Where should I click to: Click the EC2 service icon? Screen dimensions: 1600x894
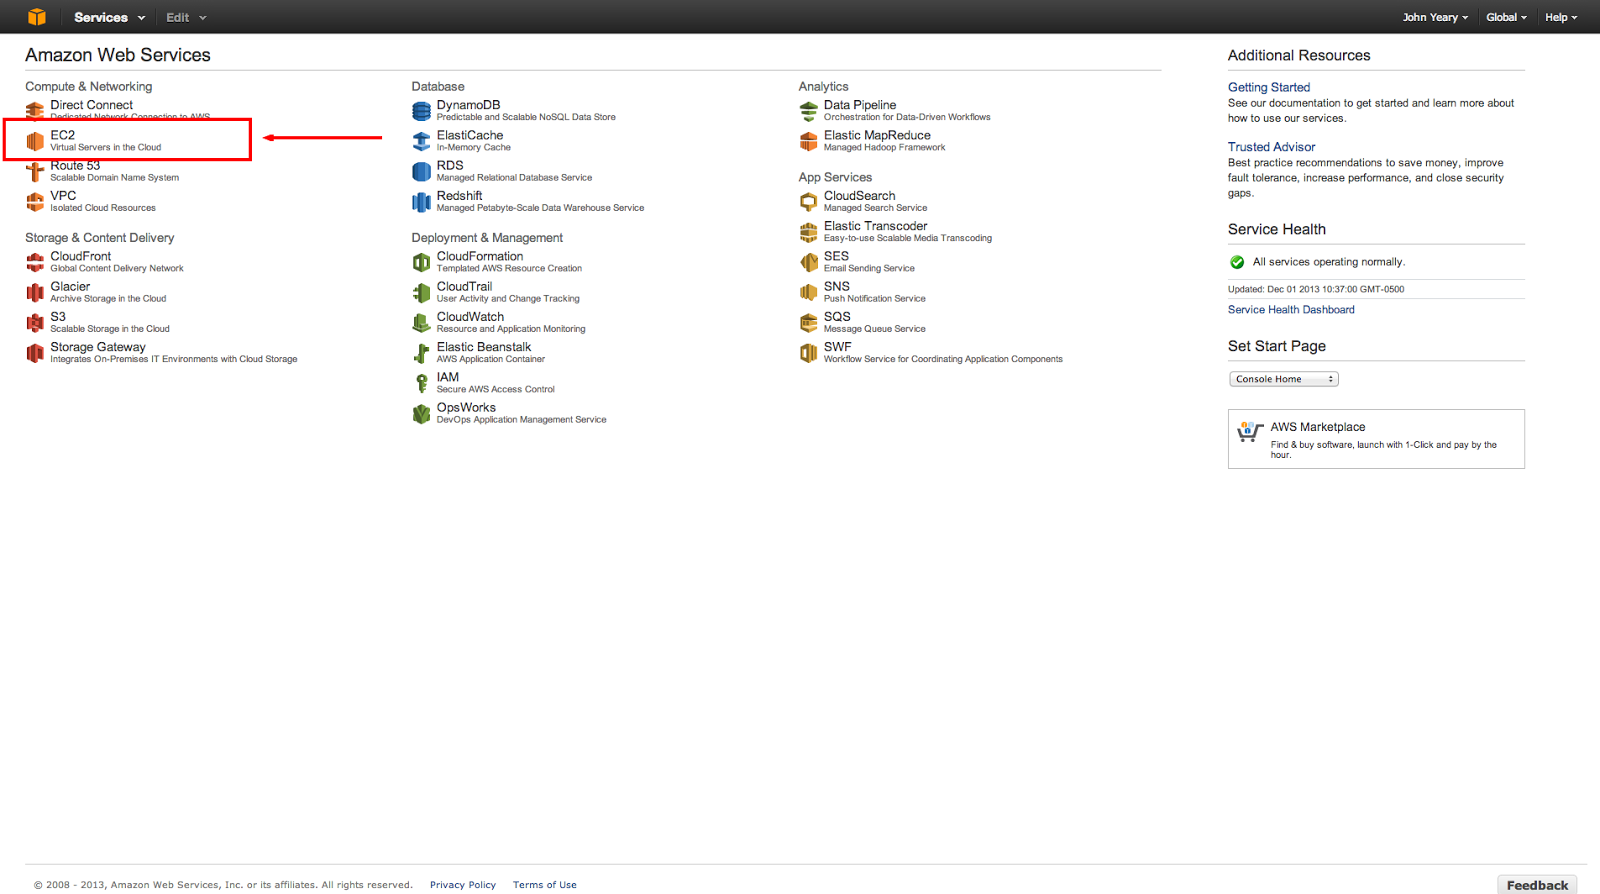(35, 141)
